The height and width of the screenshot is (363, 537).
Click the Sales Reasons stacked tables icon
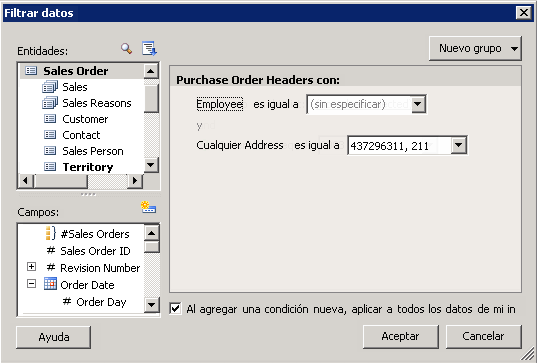click(x=50, y=103)
